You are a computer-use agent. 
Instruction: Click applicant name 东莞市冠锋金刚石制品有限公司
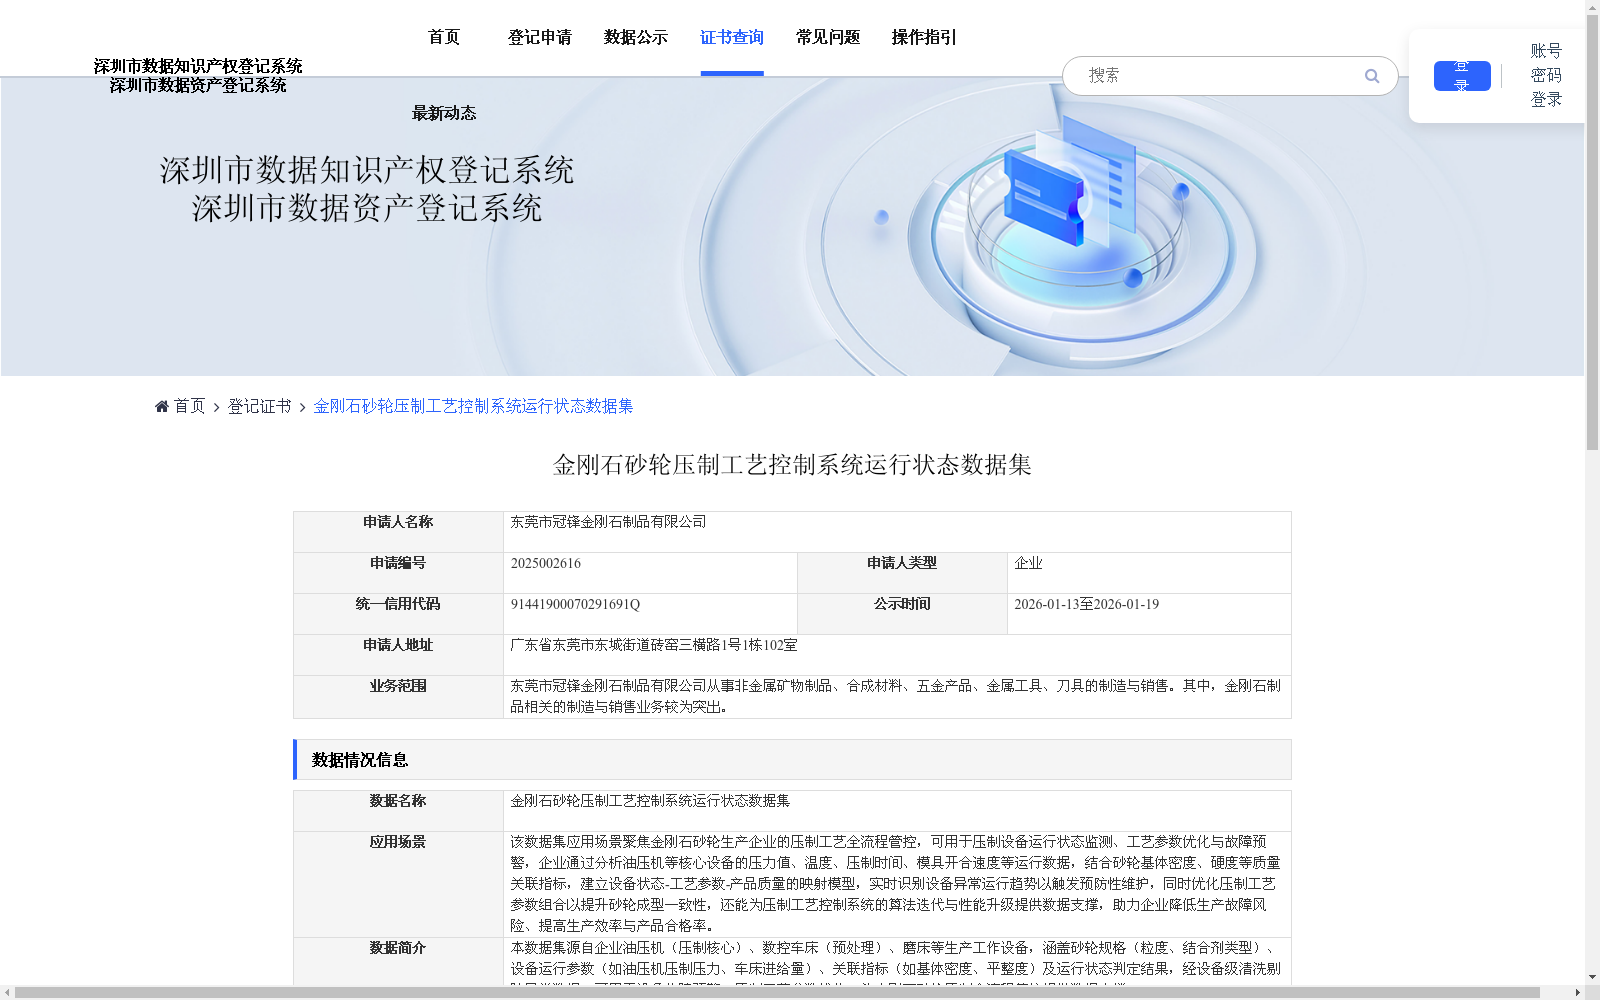pyautogui.click(x=608, y=522)
